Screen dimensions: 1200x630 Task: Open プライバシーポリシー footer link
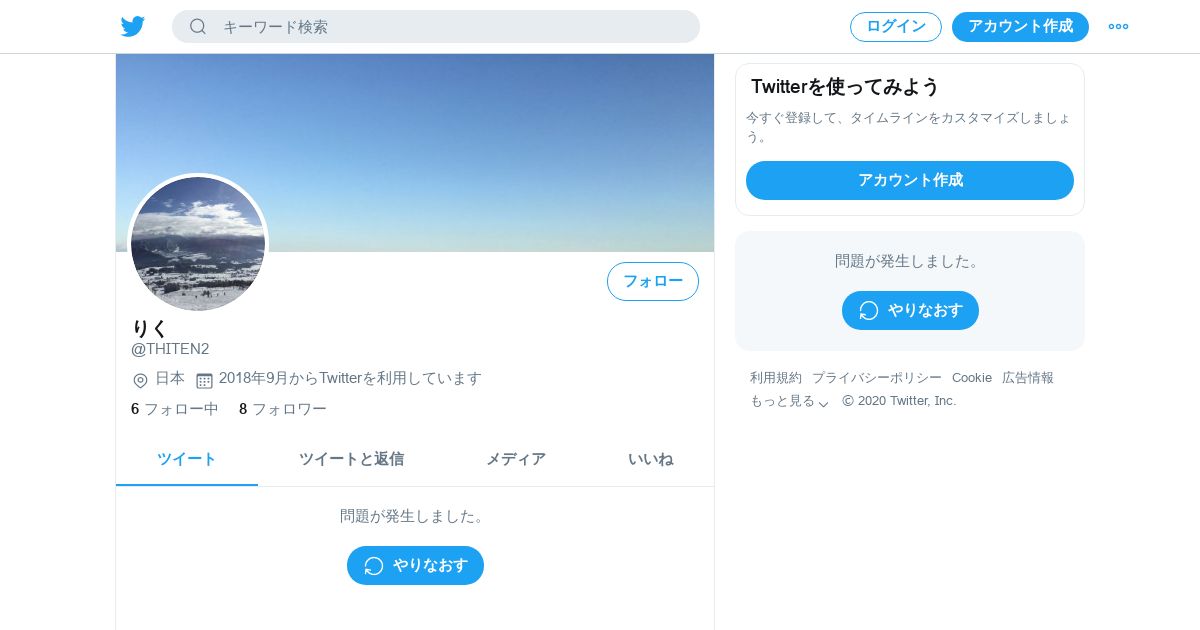[877, 378]
